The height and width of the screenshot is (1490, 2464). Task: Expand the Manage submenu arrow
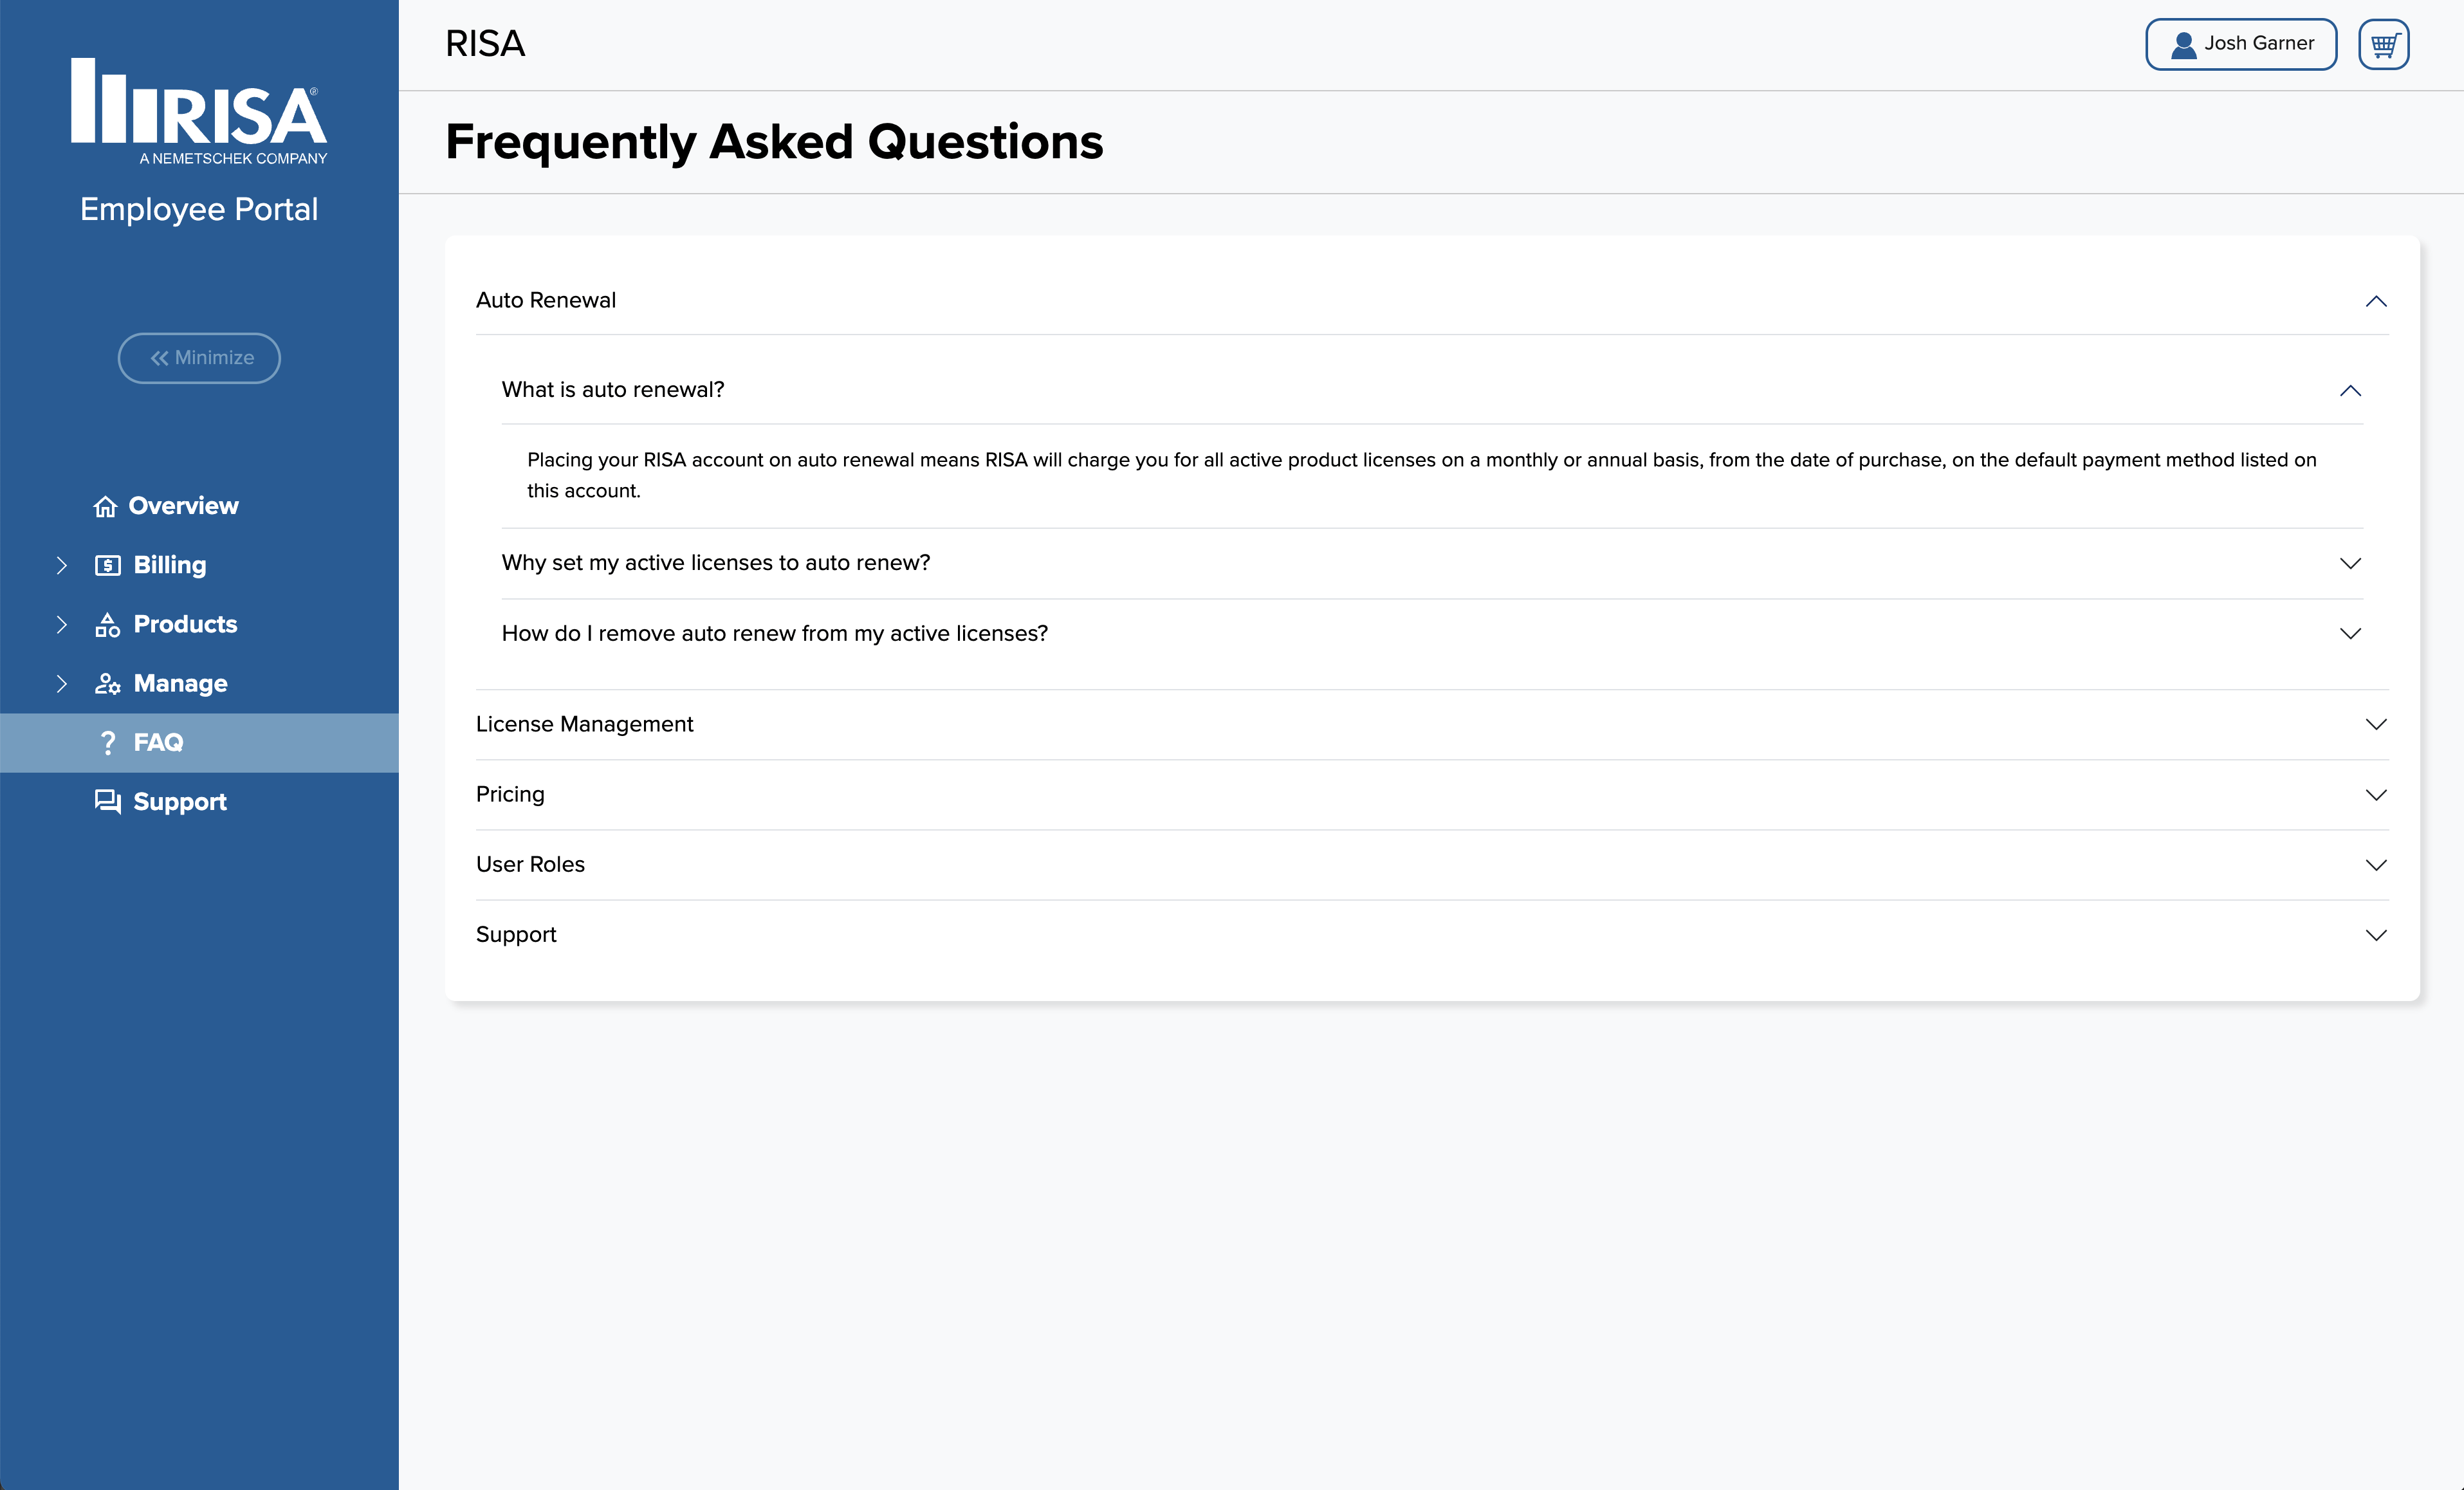click(62, 683)
